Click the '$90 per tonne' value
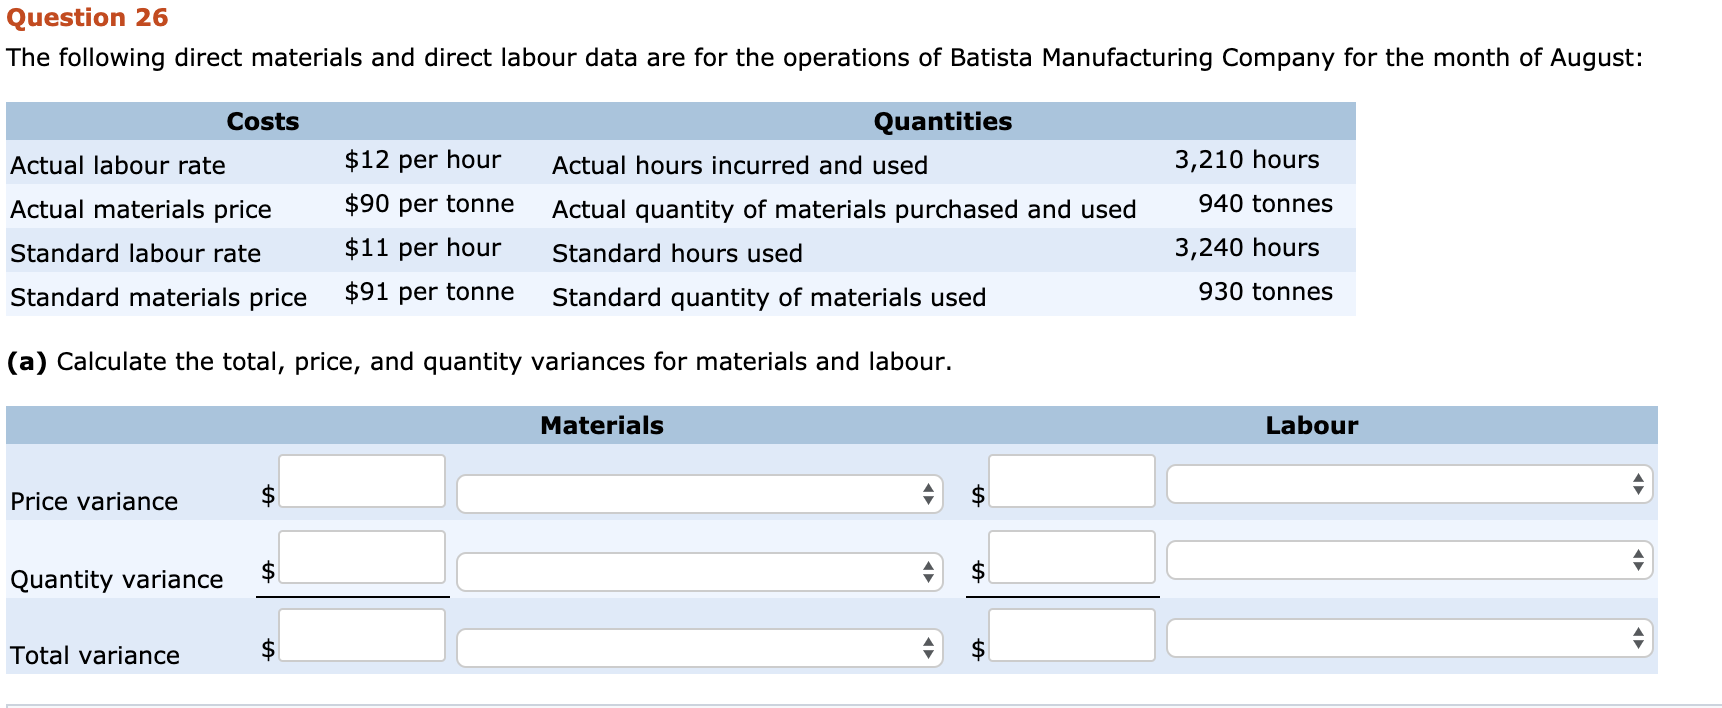This screenshot has height=708, width=1722. pyautogui.click(x=429, y=204)
